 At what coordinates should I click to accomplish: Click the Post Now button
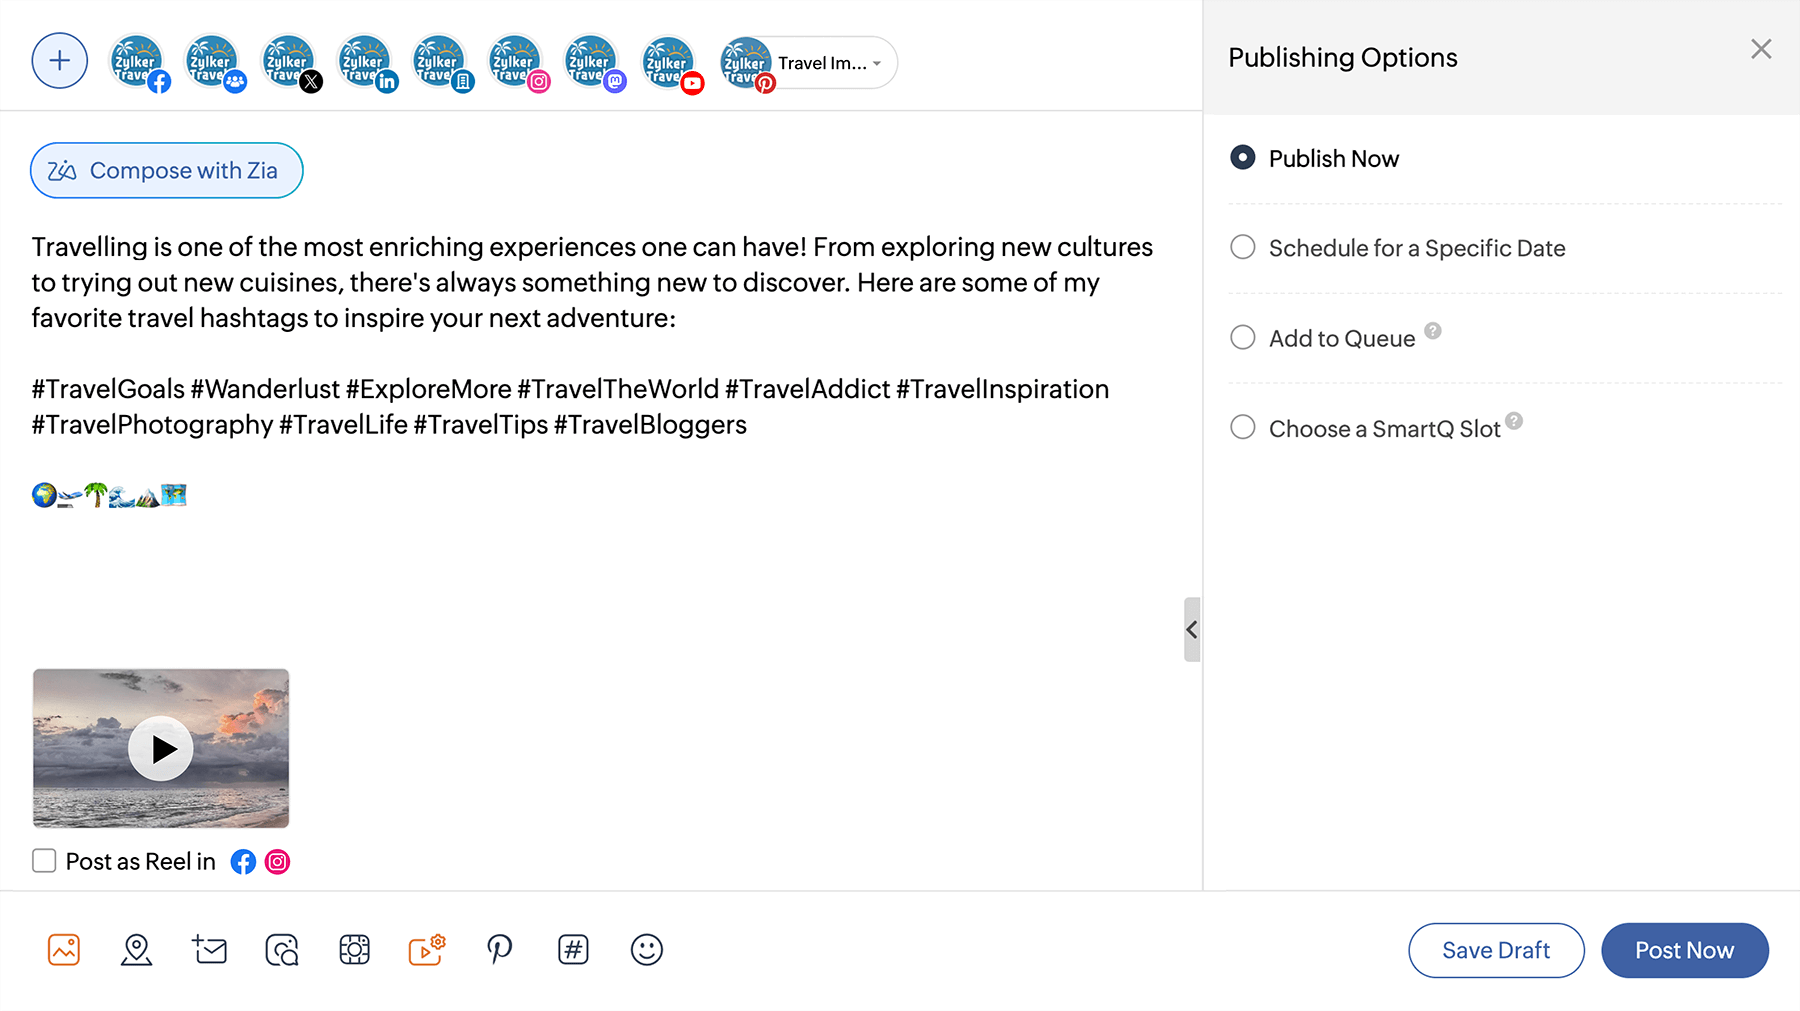1684,950
